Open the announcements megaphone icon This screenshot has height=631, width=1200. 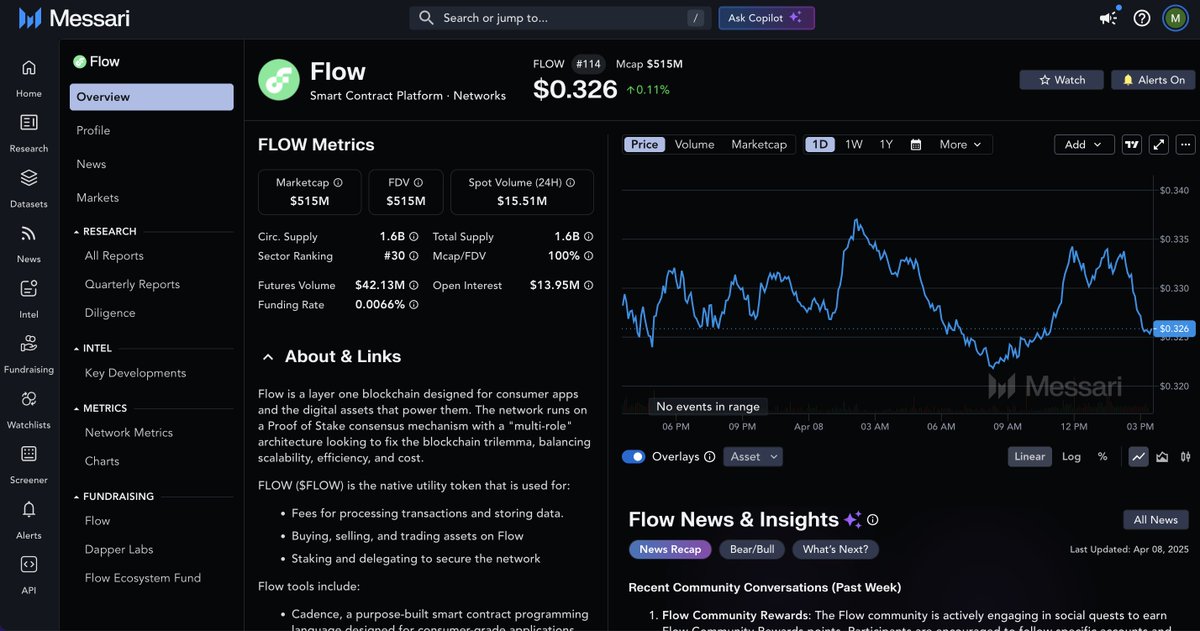coord(1108,18)
